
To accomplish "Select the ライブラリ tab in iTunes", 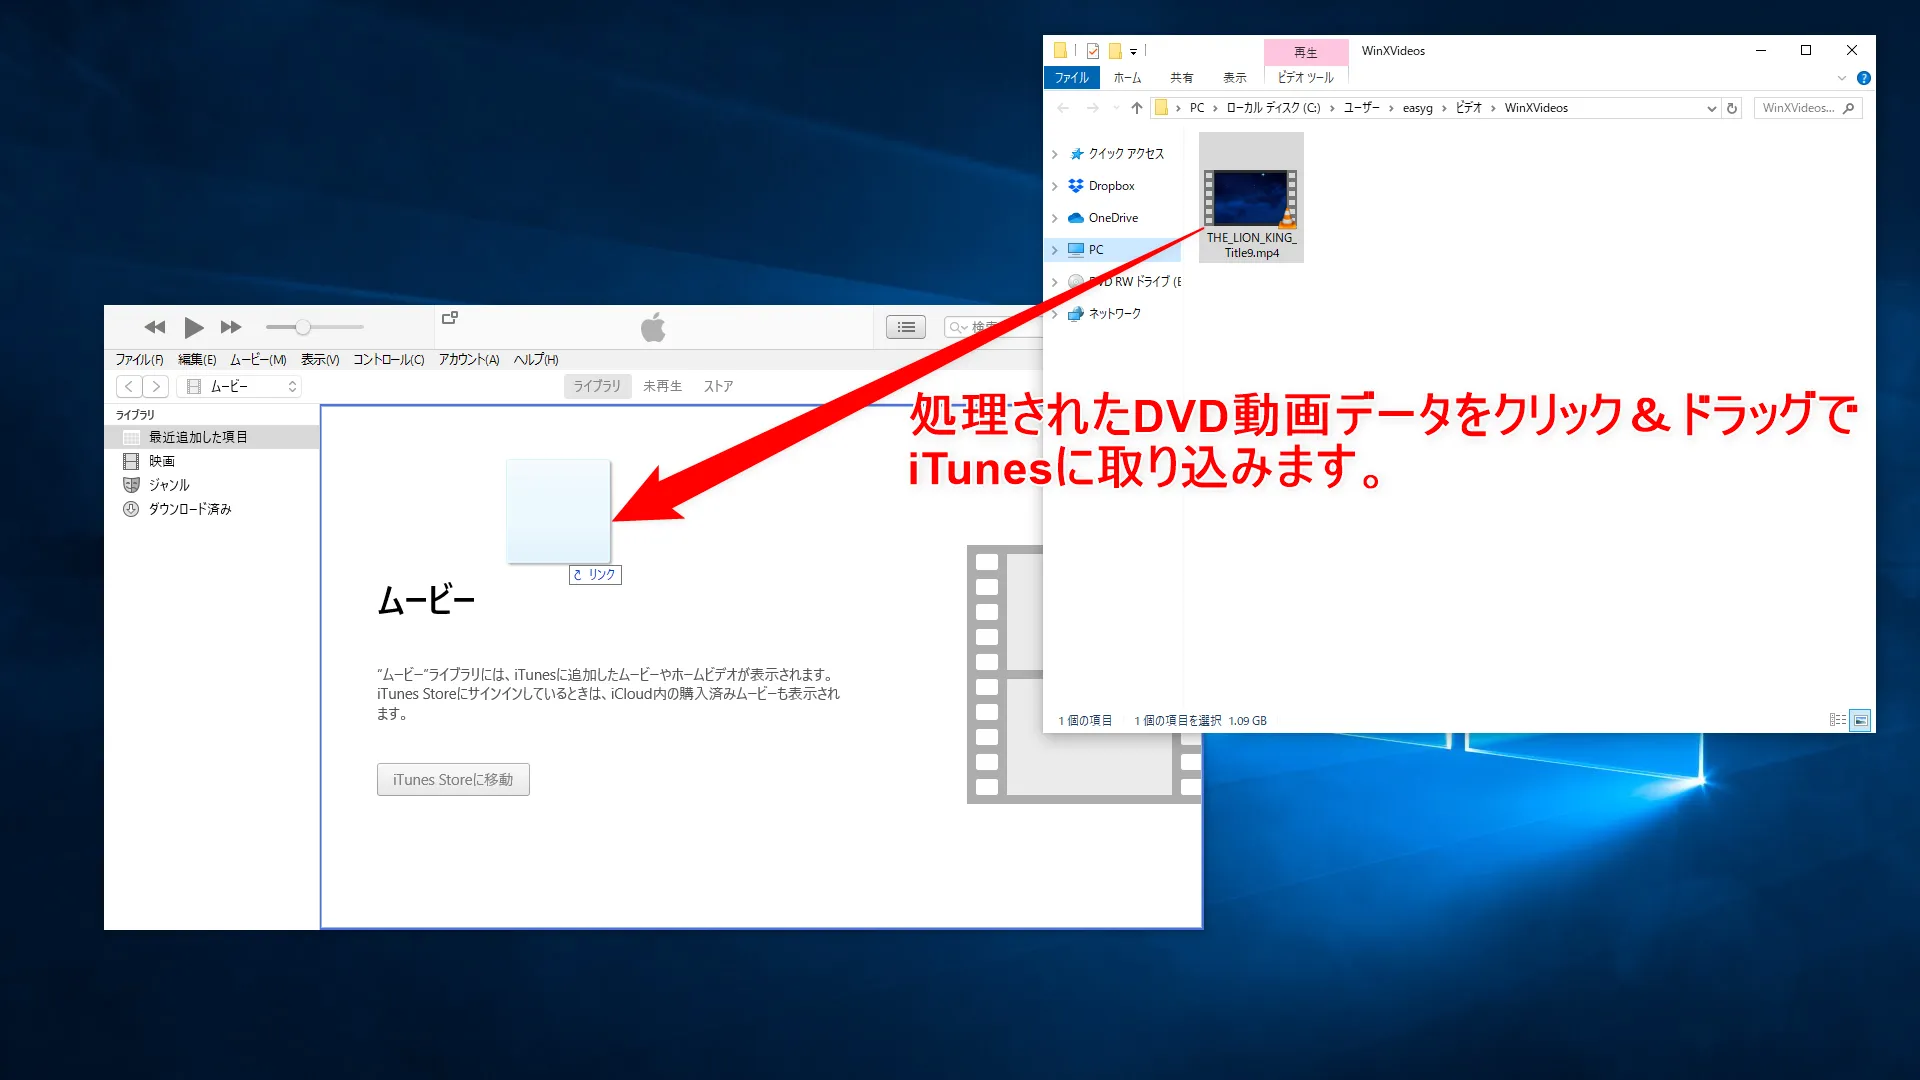I will point(597,386).
